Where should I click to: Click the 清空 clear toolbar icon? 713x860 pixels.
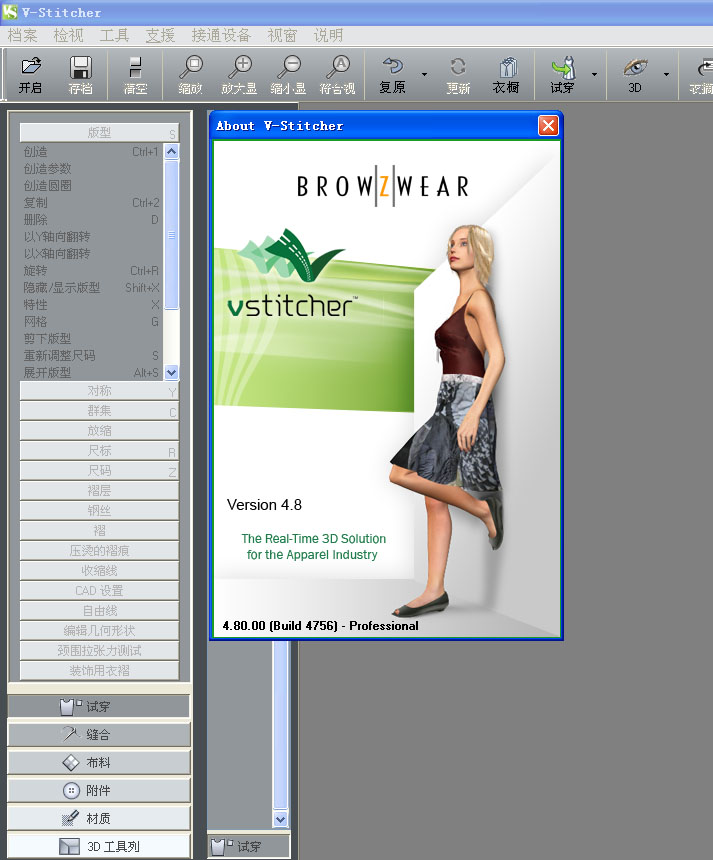coord(135,67)
